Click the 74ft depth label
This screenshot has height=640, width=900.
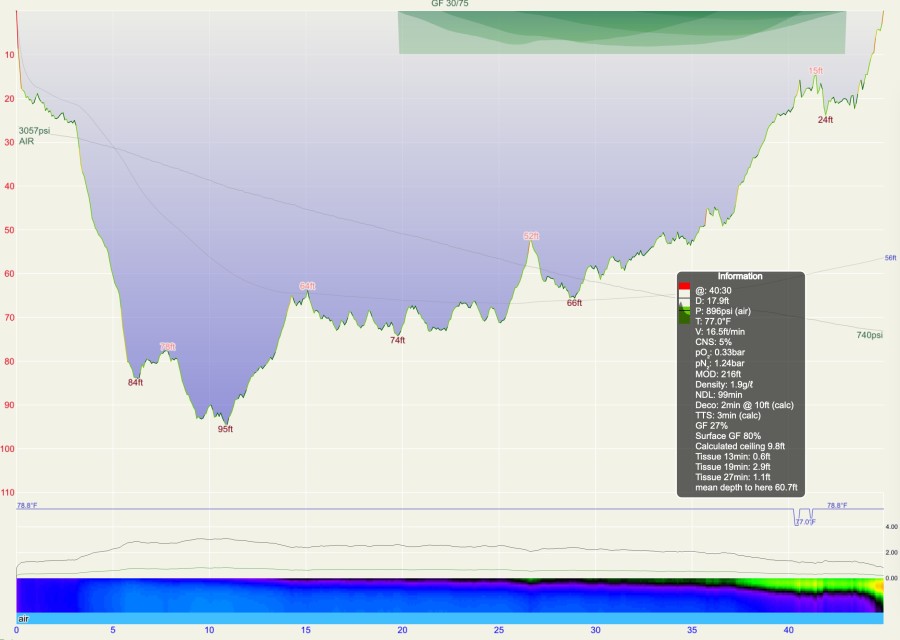(397, 340)
